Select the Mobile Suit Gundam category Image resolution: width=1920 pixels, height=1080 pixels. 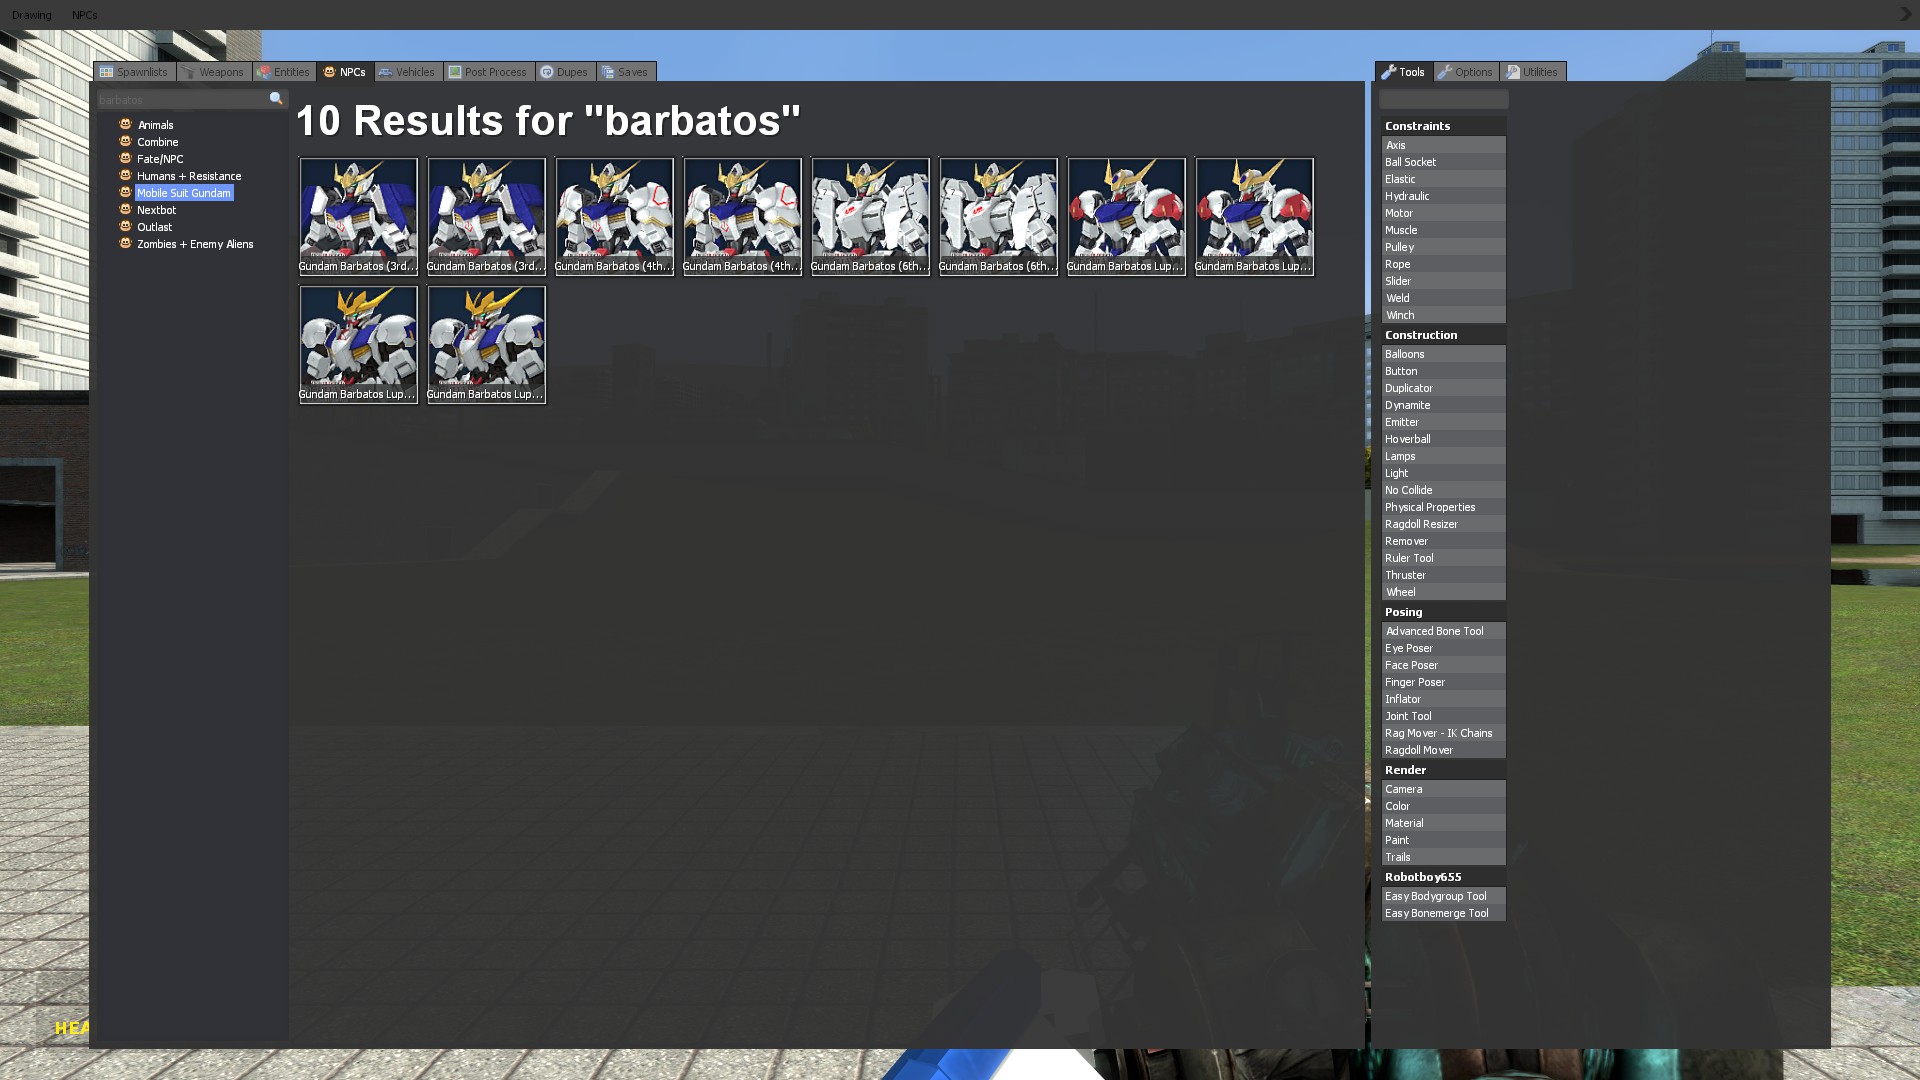pyautogui.click(x=184, y=193)
